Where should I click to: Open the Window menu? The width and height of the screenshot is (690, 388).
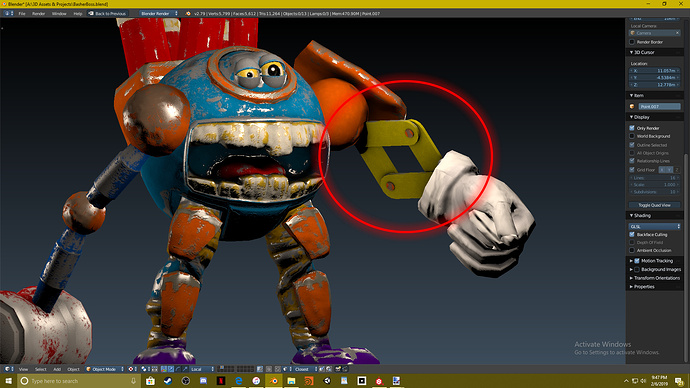(x=59, y=14)
